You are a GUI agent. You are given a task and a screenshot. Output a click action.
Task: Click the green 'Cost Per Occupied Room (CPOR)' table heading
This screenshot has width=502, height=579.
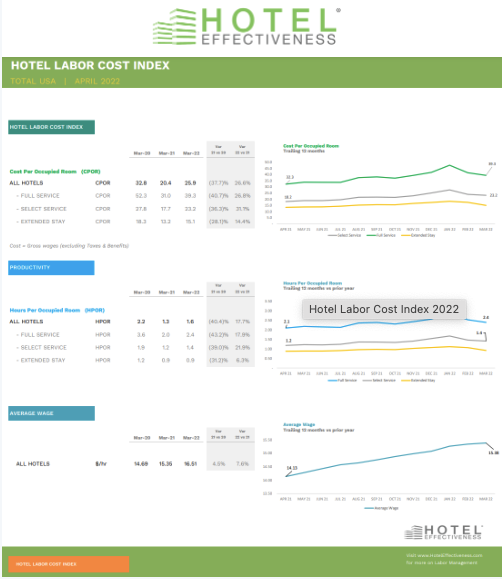pos(55,171)
